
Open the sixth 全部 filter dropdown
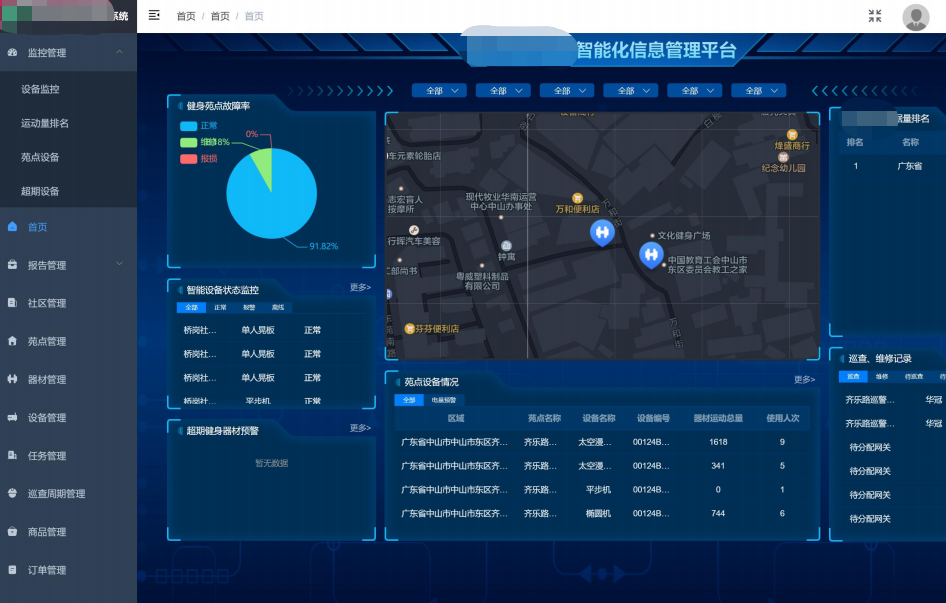758,91
